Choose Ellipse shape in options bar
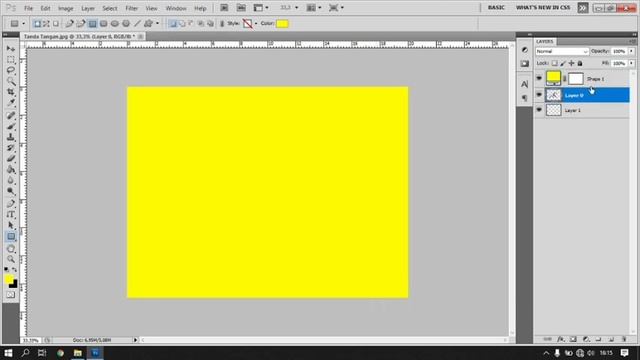 115,24
